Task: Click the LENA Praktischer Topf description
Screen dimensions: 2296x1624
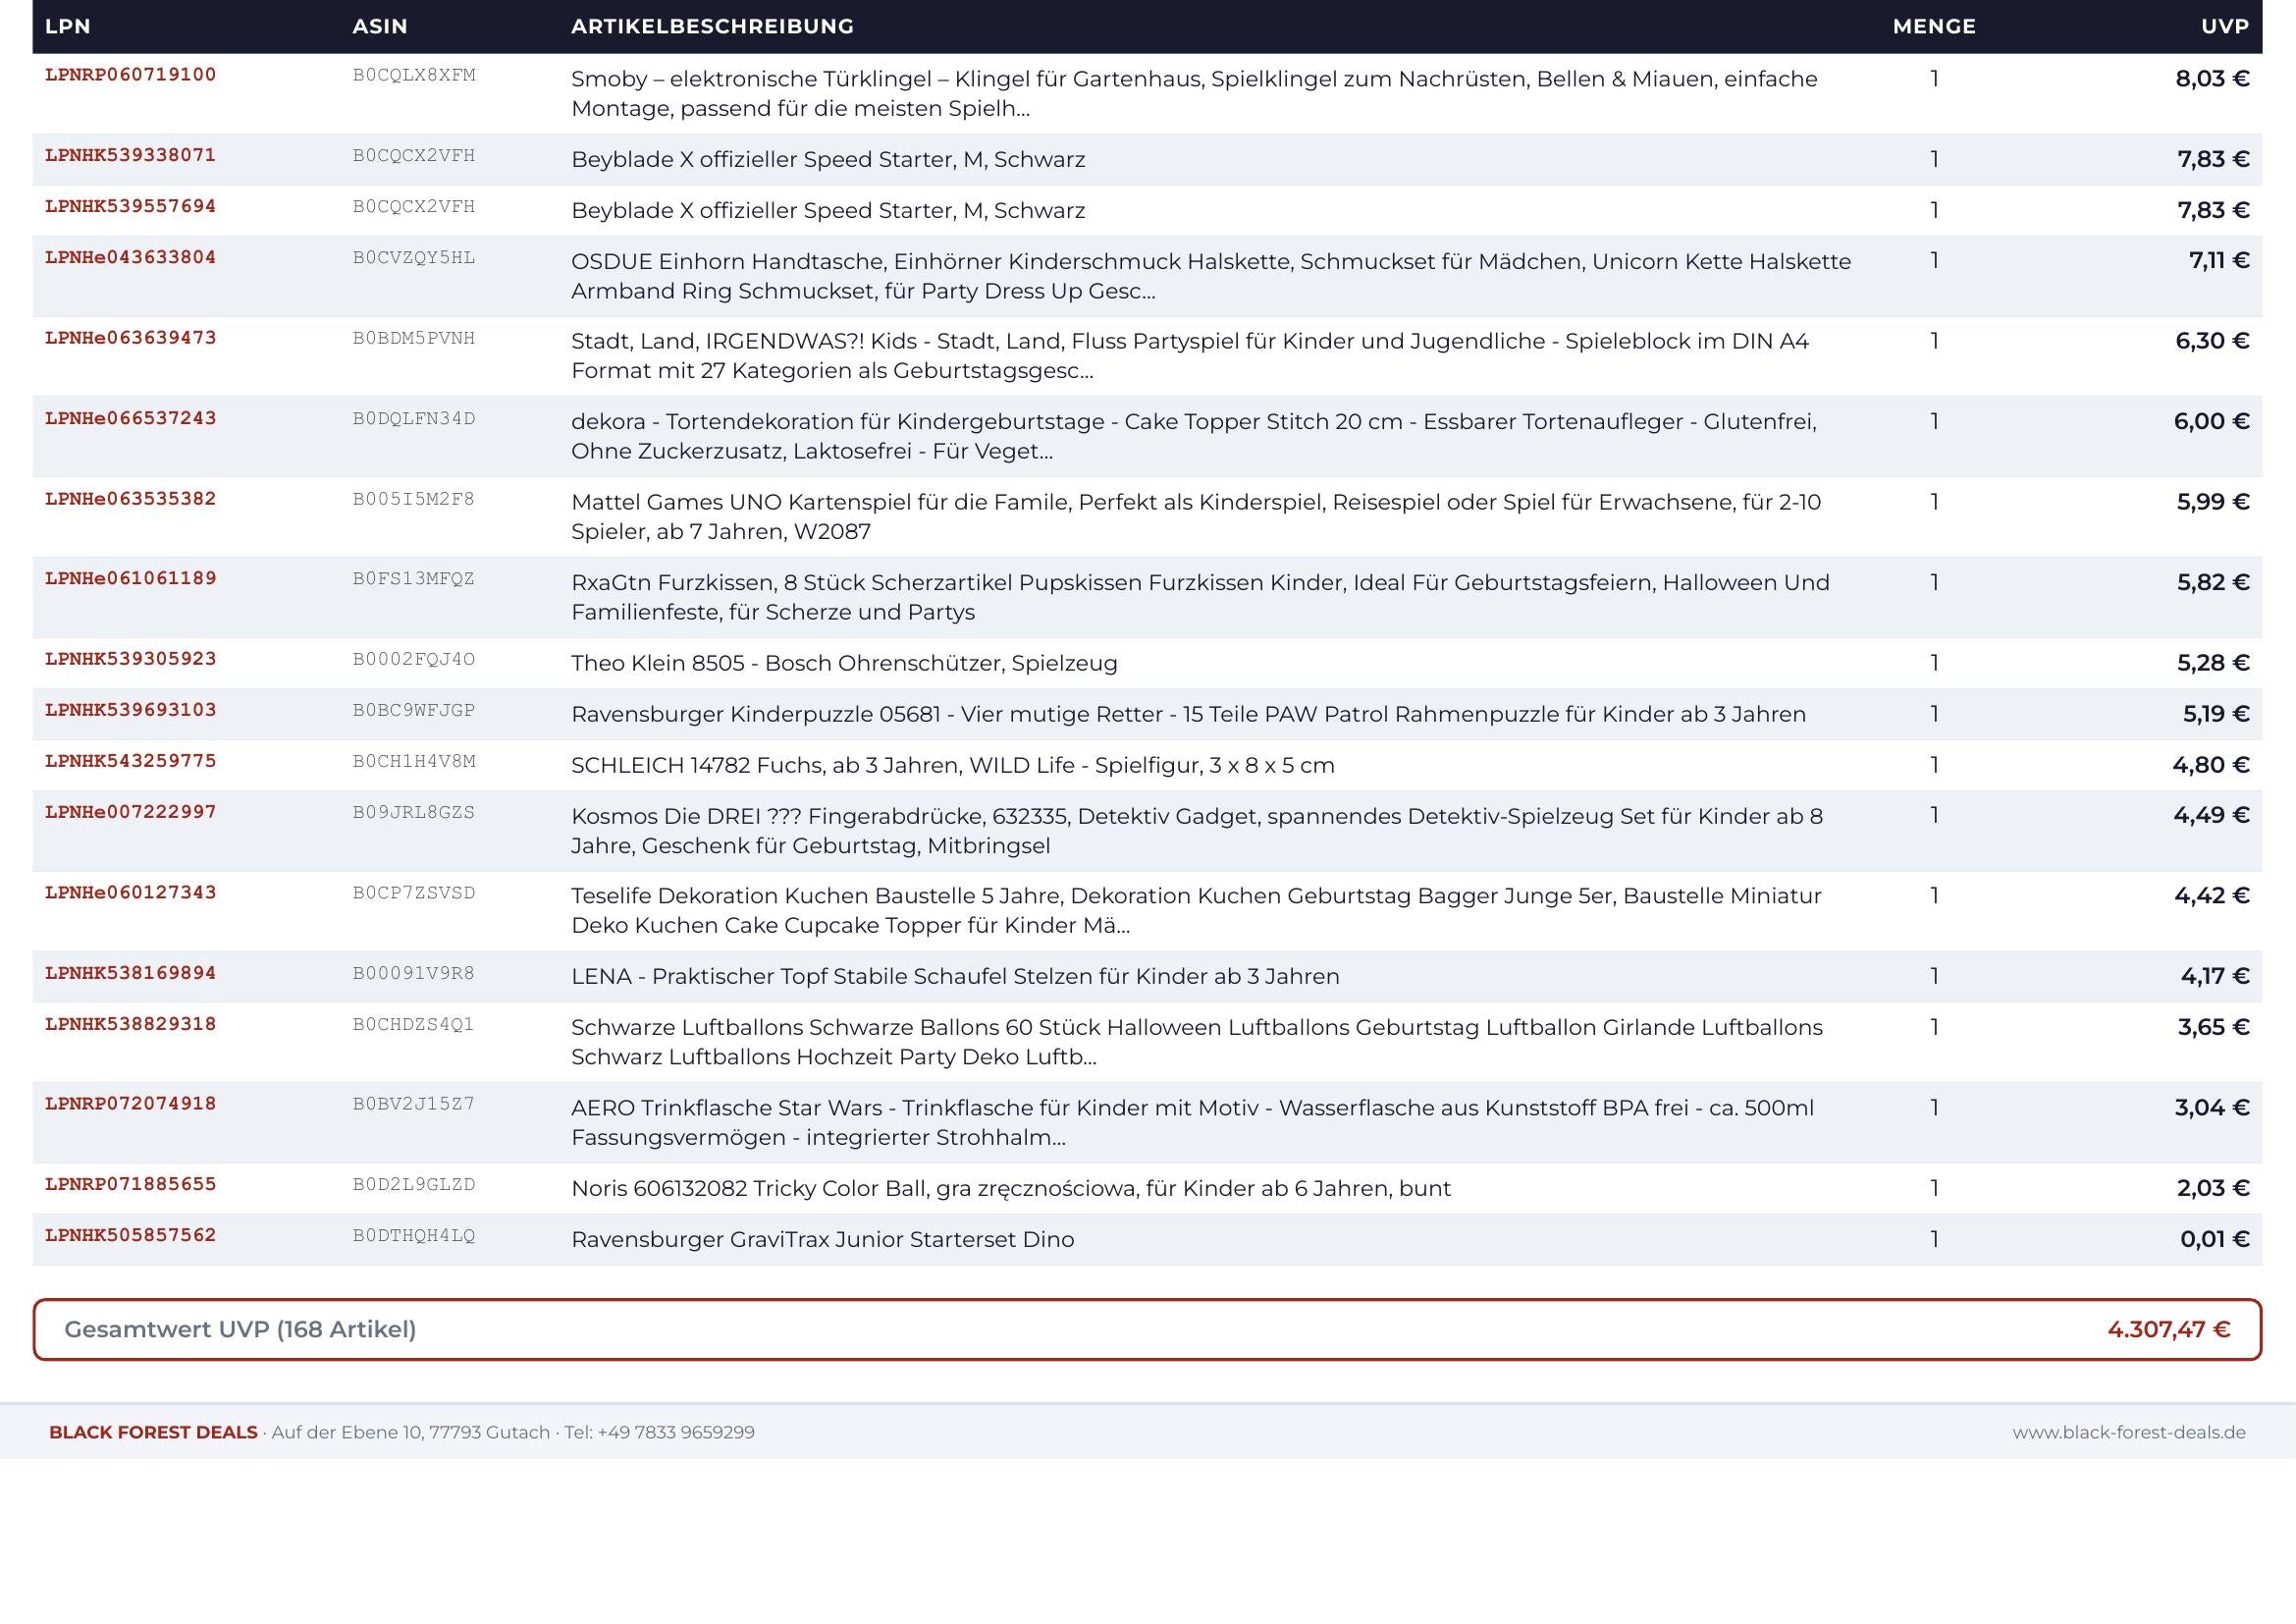Action: [x=955, y=976]
